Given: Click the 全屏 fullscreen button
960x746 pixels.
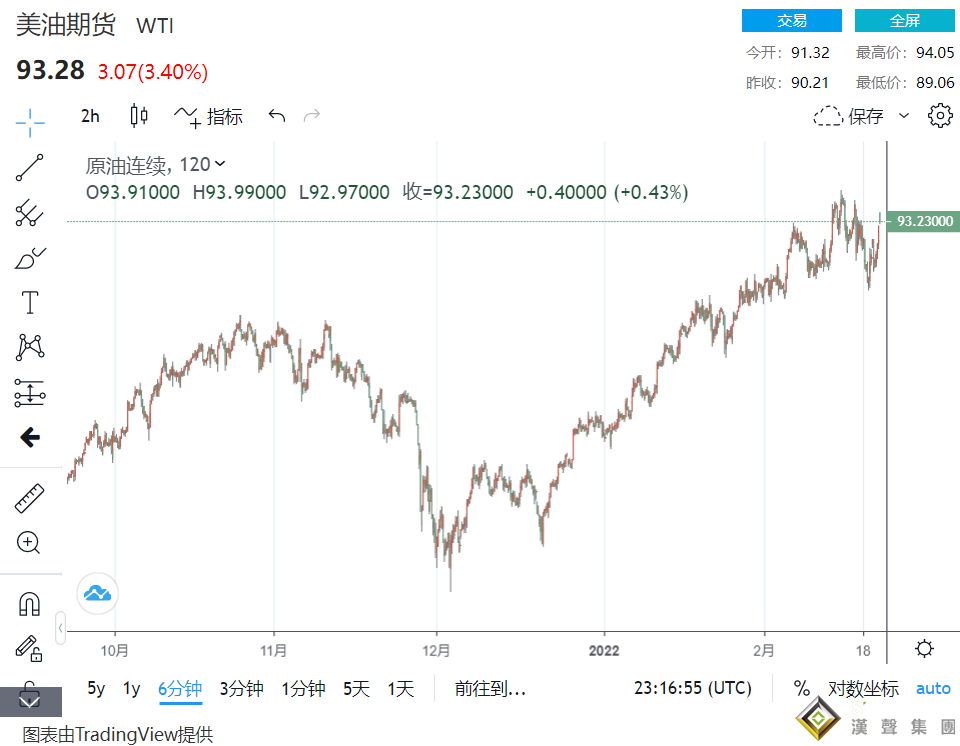Looking at the screenshot, I should point(904,21).
